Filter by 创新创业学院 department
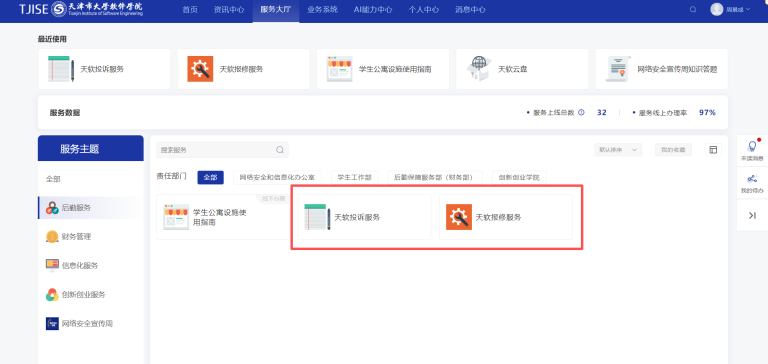 pos(519,177)
